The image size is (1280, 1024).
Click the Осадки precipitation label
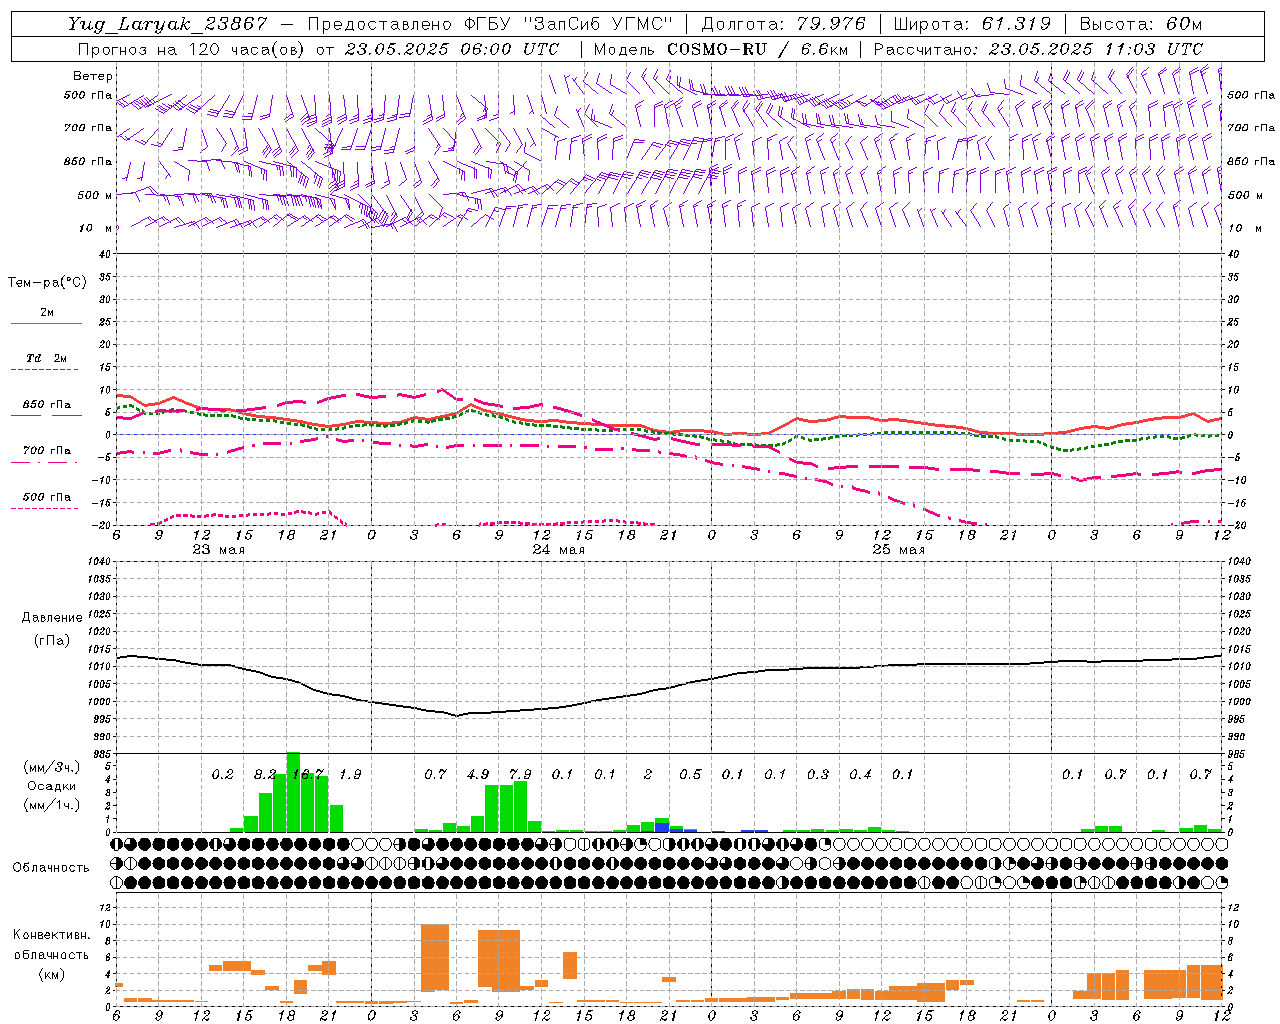coord(52,786)
